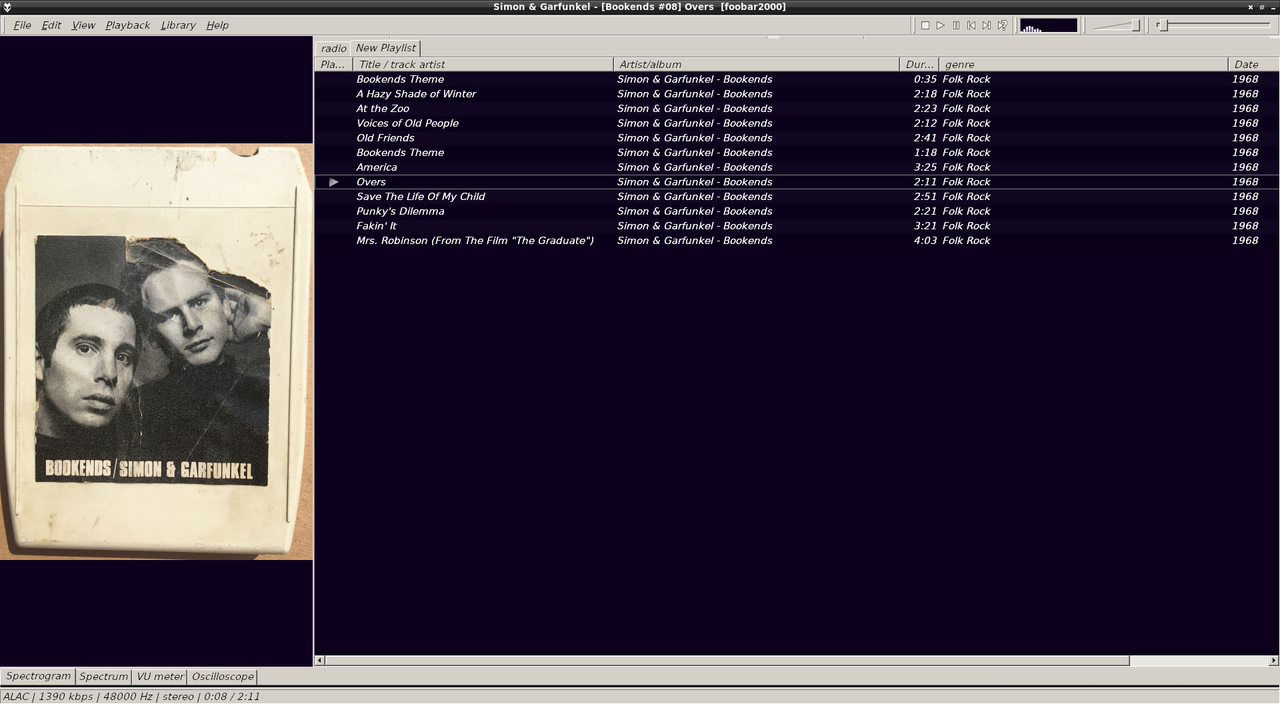
Task: Click the 0:35 duration of Bookends Theme
Action: point(925,79)
